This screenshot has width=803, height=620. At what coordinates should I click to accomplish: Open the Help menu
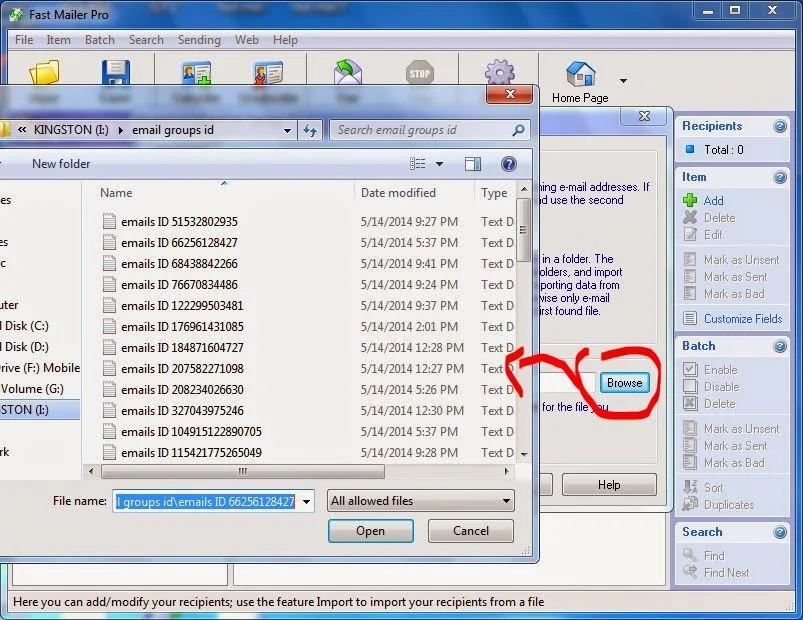pos(285,40)
